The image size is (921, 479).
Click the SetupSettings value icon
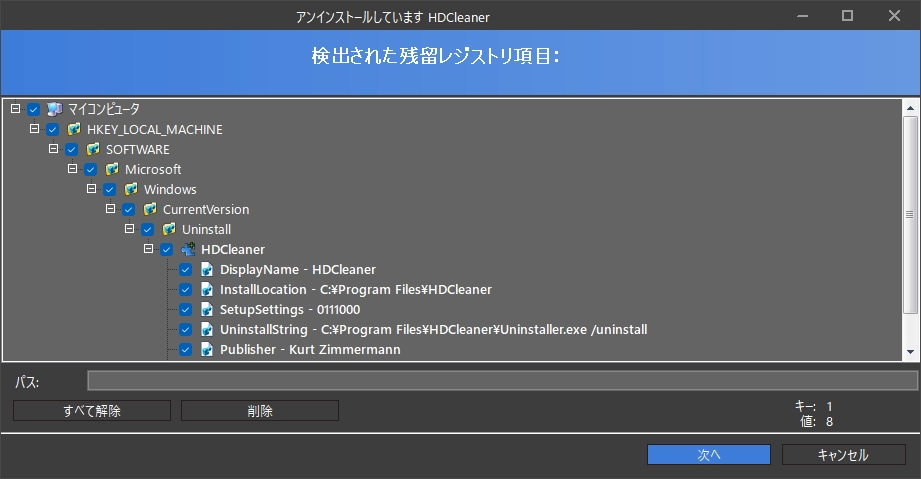pyautogui.click(x=207, y=309)
